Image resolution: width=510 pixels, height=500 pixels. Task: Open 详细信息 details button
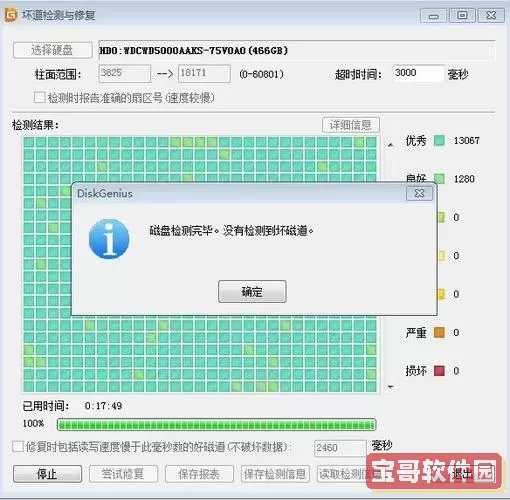[351, 125]
